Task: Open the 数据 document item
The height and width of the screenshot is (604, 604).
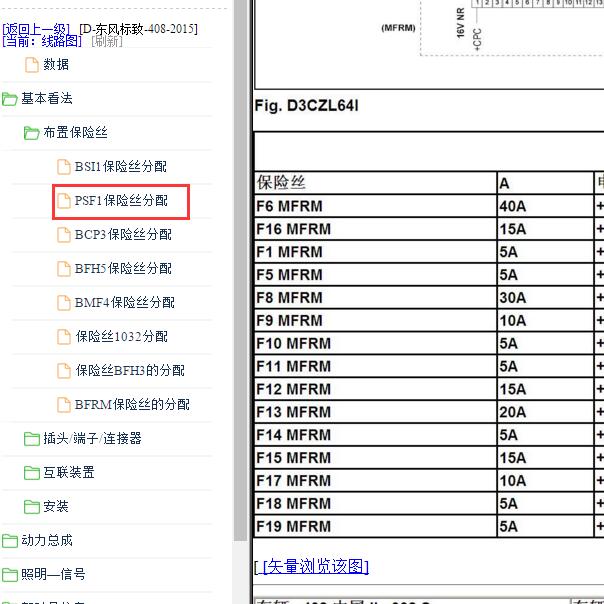Action: pyautogui.click(x=56, y=64)
